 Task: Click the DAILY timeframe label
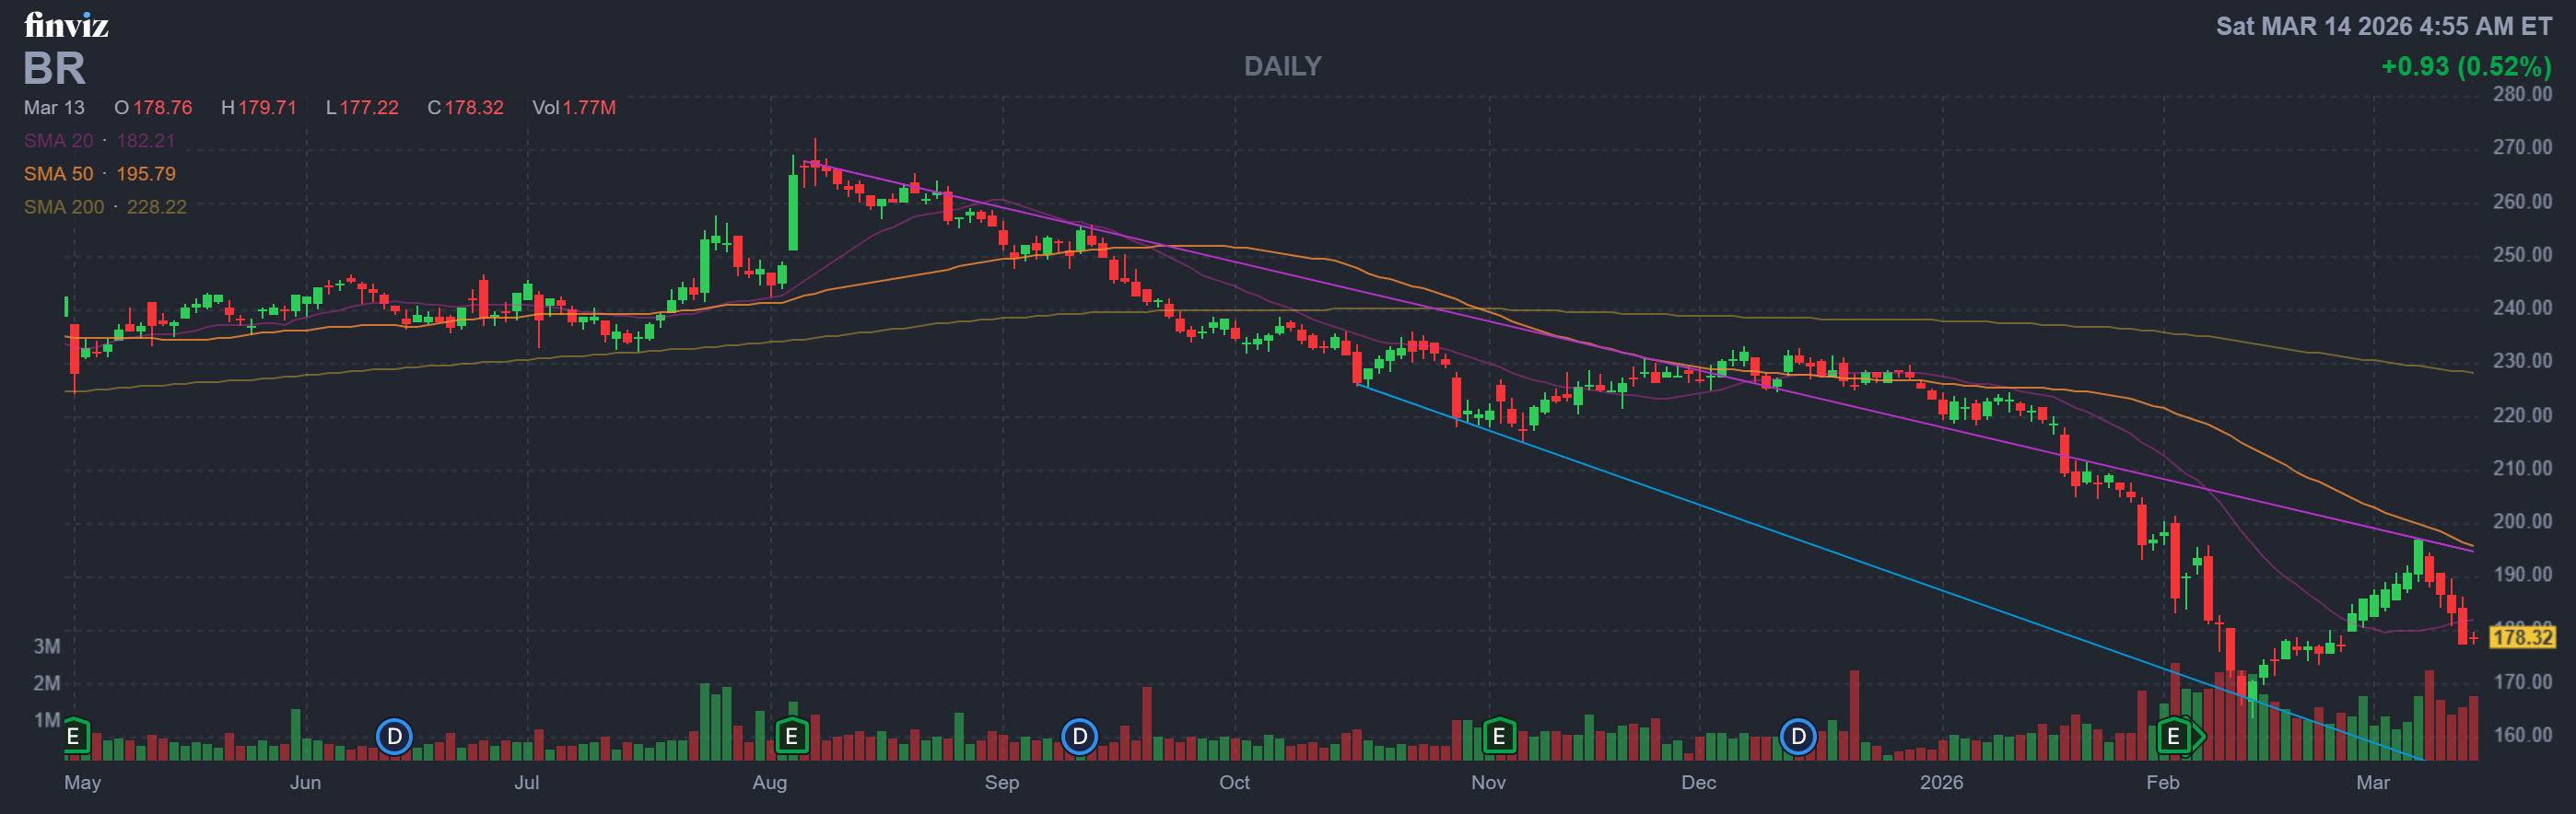point(1282,67)
